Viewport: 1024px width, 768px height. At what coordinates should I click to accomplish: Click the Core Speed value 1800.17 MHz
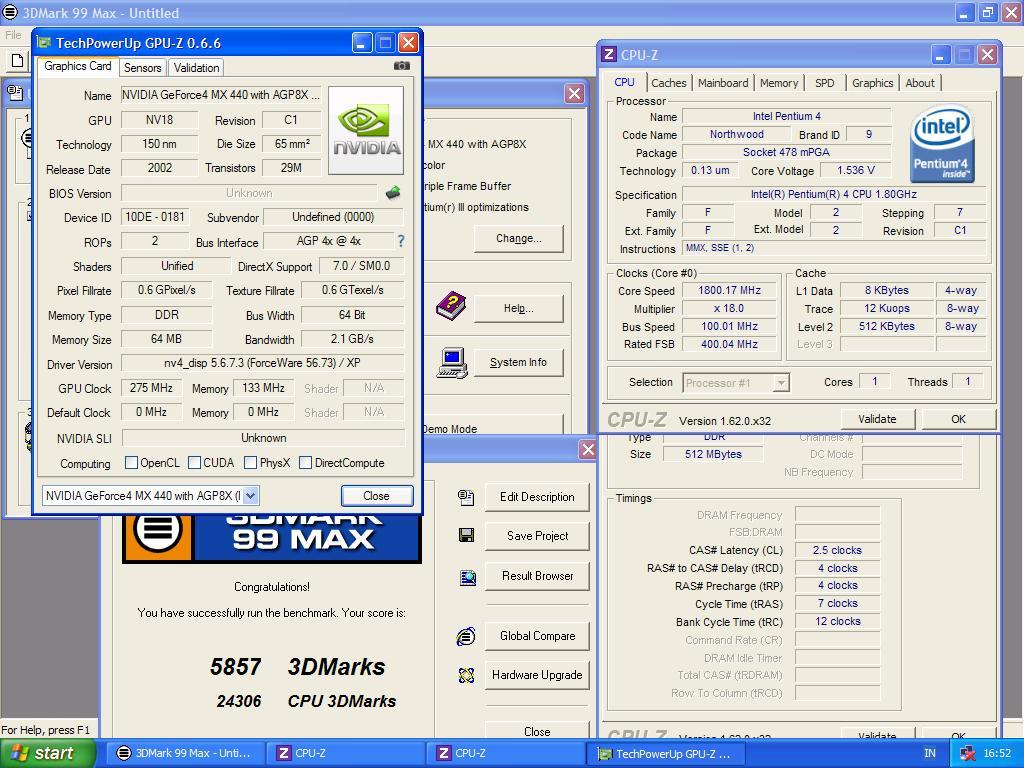coord(729,291)
